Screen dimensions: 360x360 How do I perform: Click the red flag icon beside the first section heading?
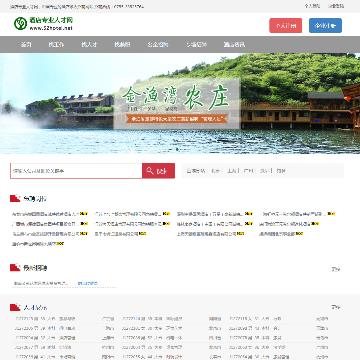(x=15, y=199)
